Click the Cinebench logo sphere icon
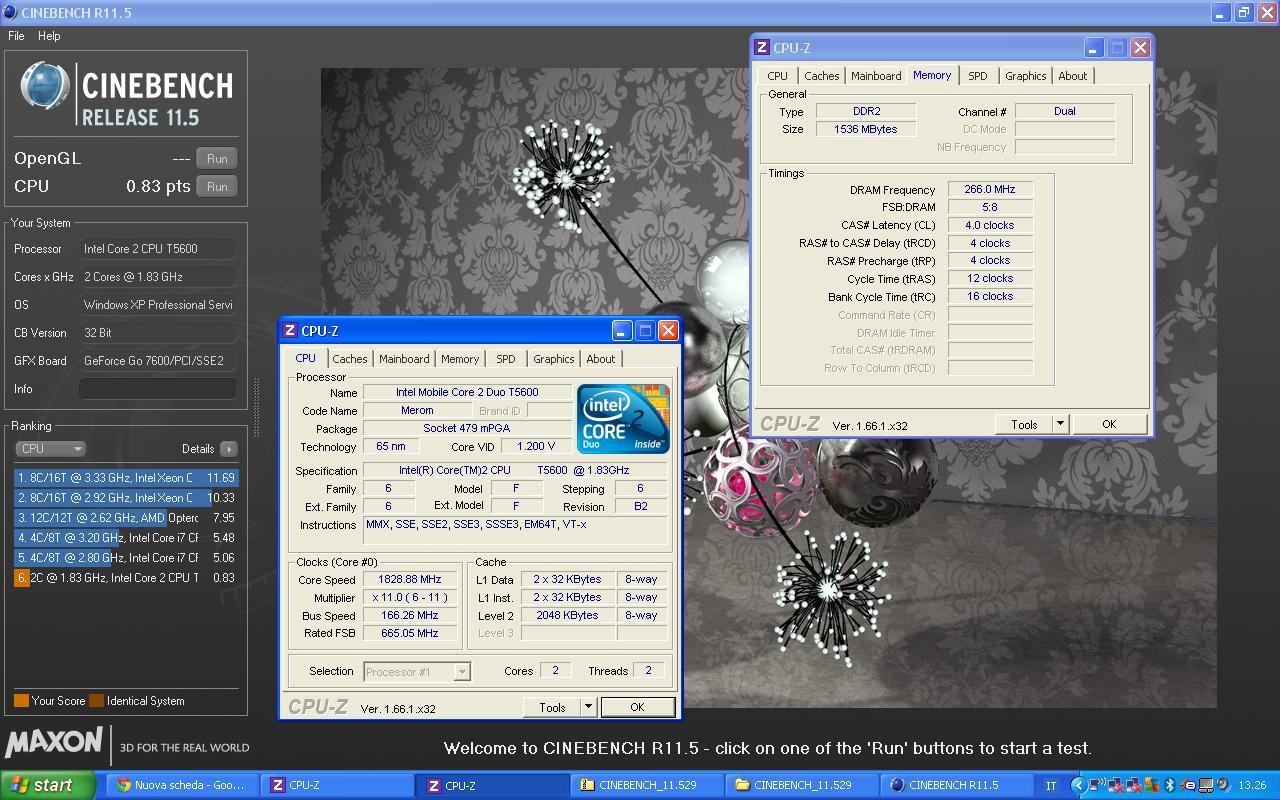This screenshot has width=1280, height=800. (45, 86)
